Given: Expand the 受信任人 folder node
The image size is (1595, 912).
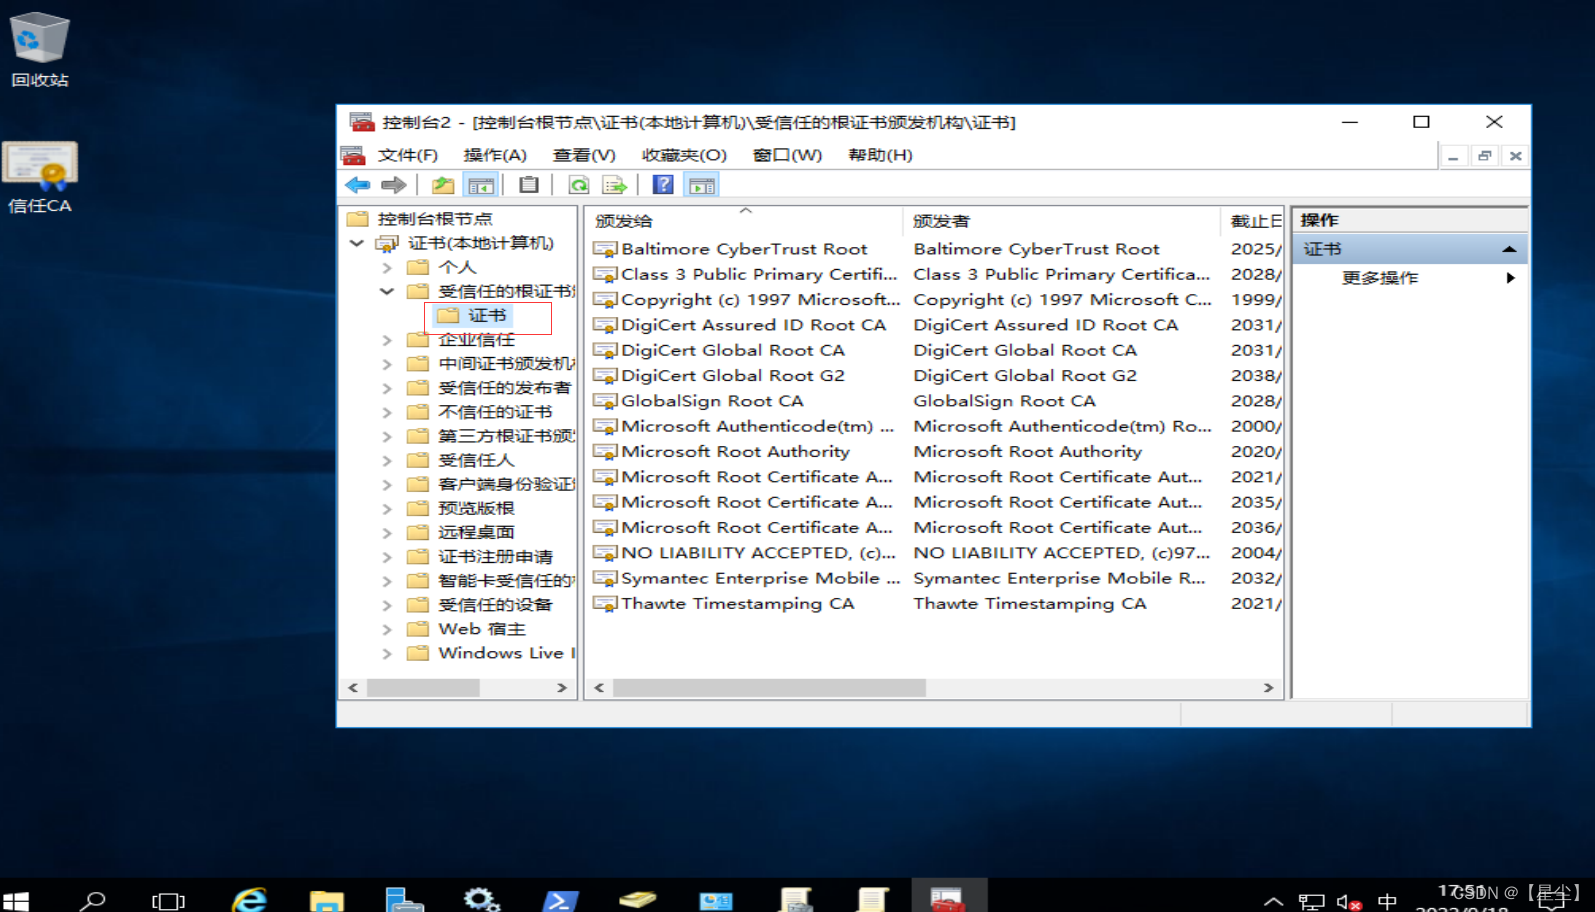Looking at the screenshot, I should point(387,461).
